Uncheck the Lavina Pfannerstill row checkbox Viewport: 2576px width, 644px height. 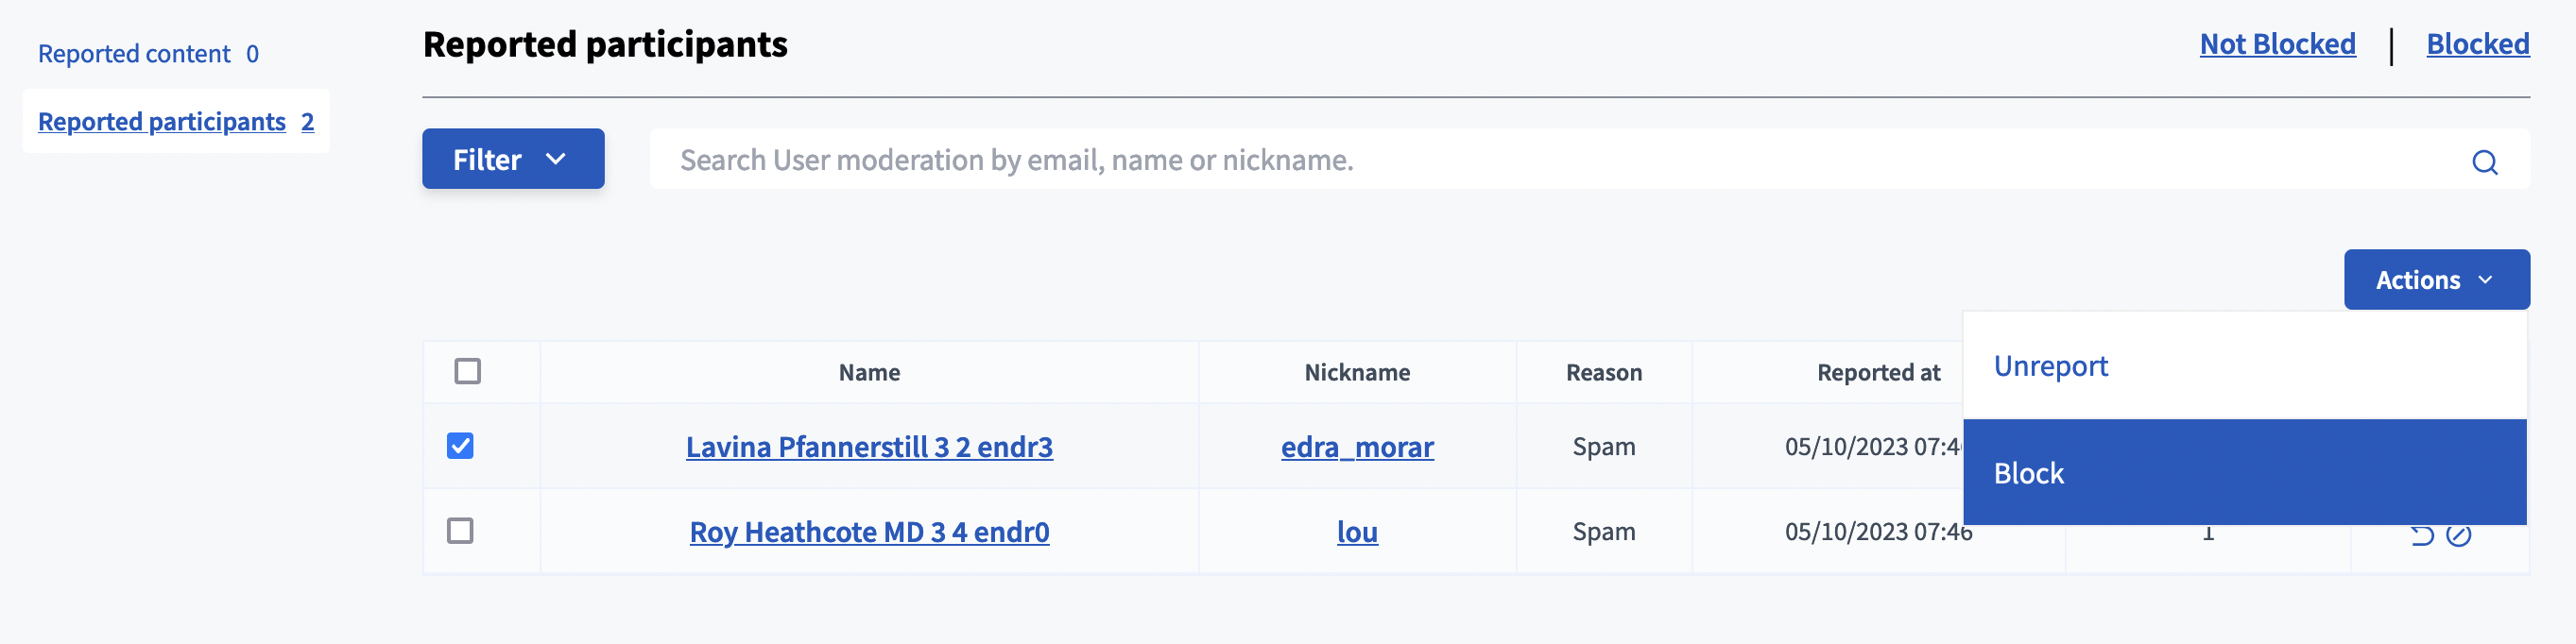(x=460, y=446)
